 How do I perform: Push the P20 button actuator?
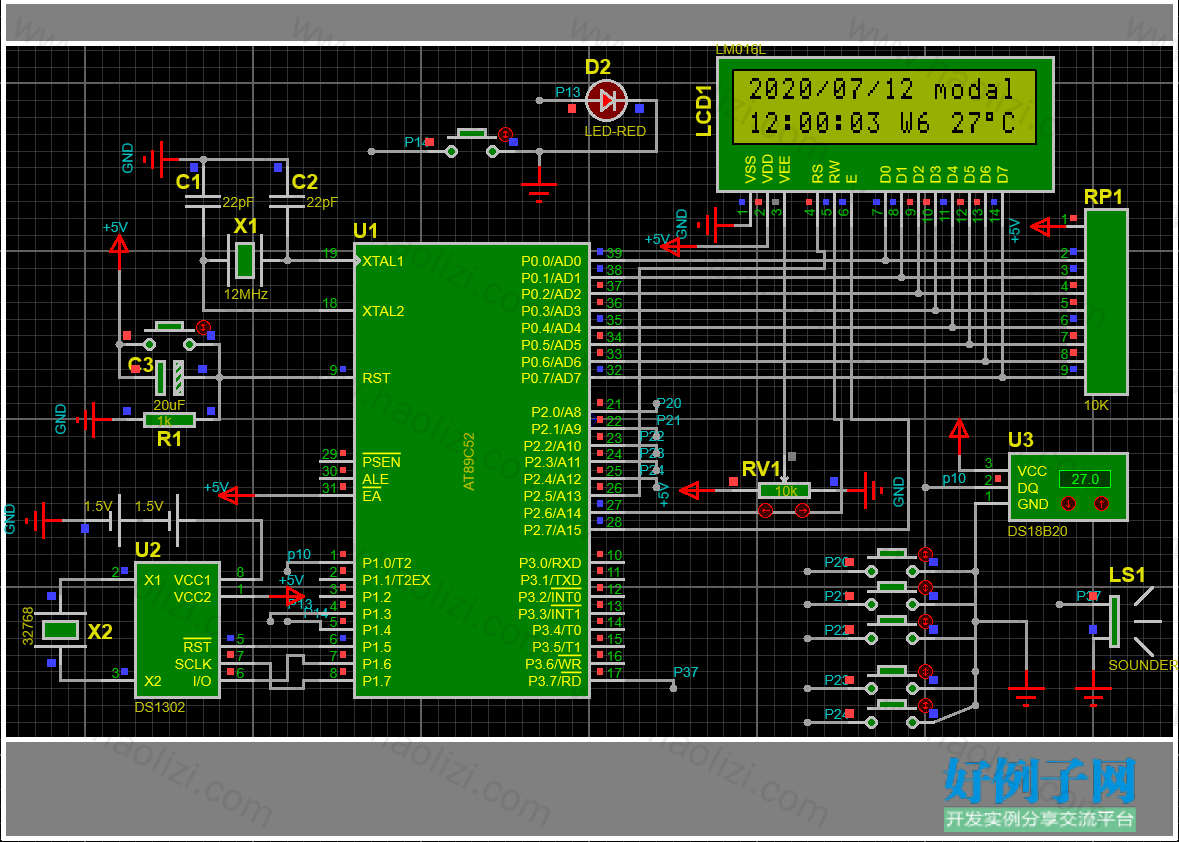(x=891, y=553)
